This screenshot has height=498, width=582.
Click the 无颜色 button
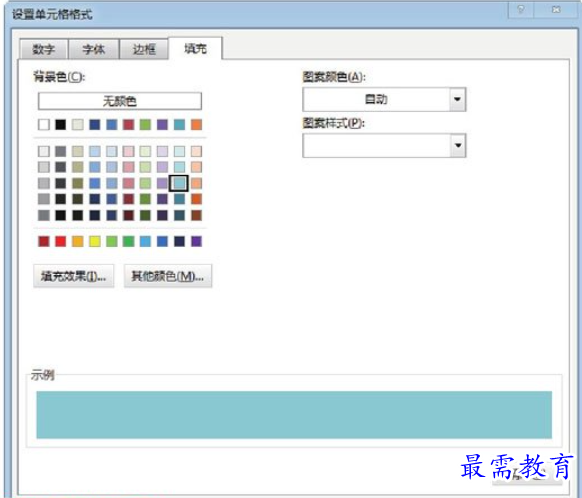(x=120, y=101)
